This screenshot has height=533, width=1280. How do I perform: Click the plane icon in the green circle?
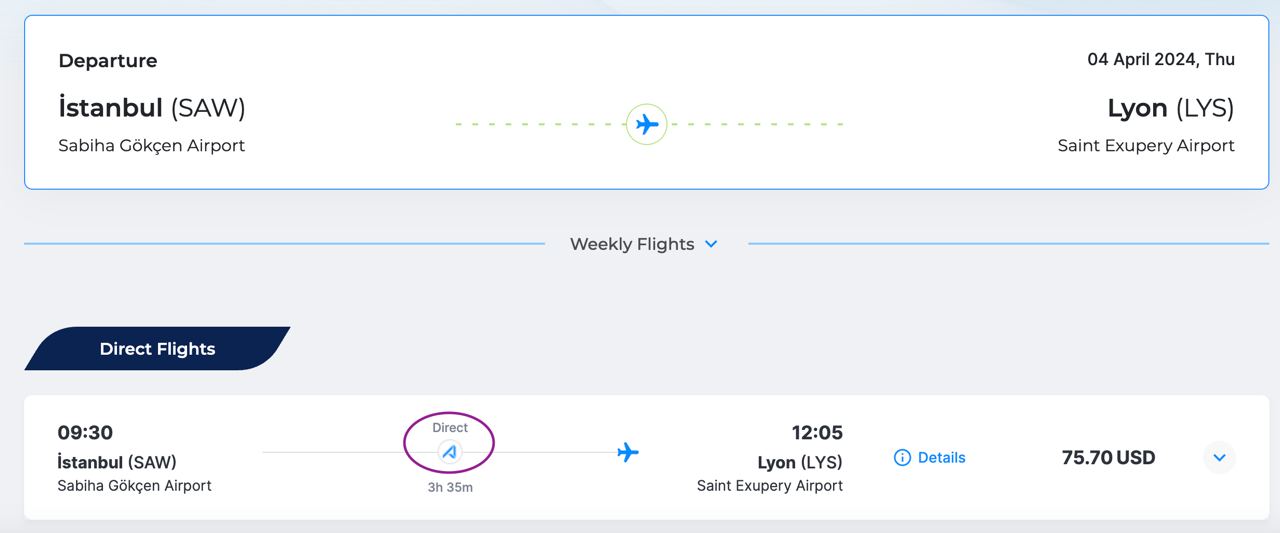click(x=647, y=125)
